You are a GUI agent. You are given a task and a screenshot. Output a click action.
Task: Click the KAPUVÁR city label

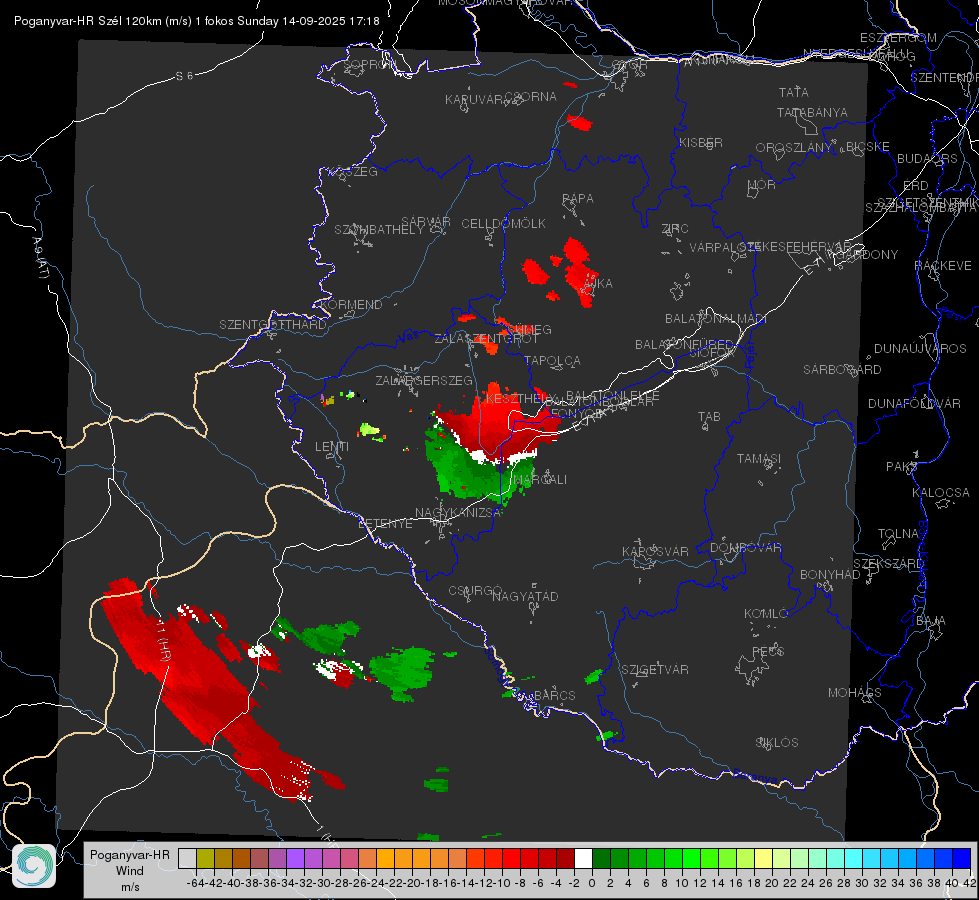[475, 100]
